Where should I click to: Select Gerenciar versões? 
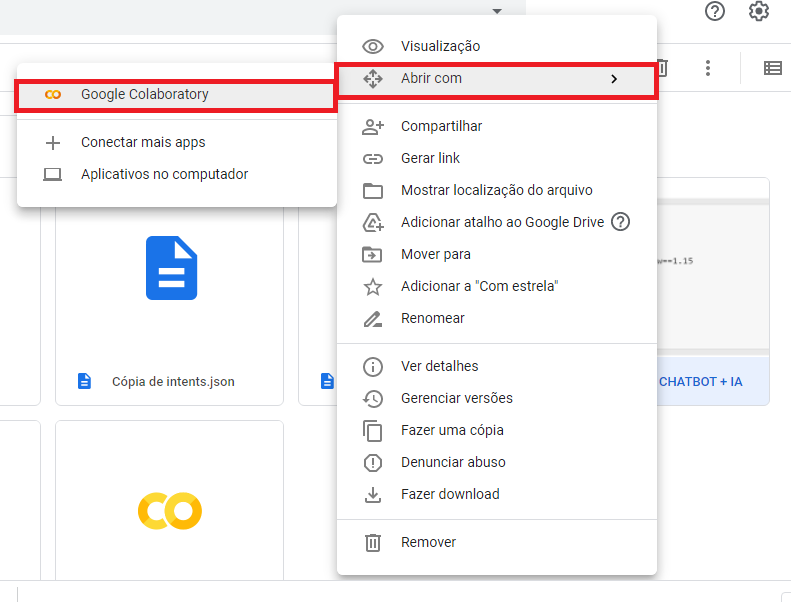click(x=496, y=398)
